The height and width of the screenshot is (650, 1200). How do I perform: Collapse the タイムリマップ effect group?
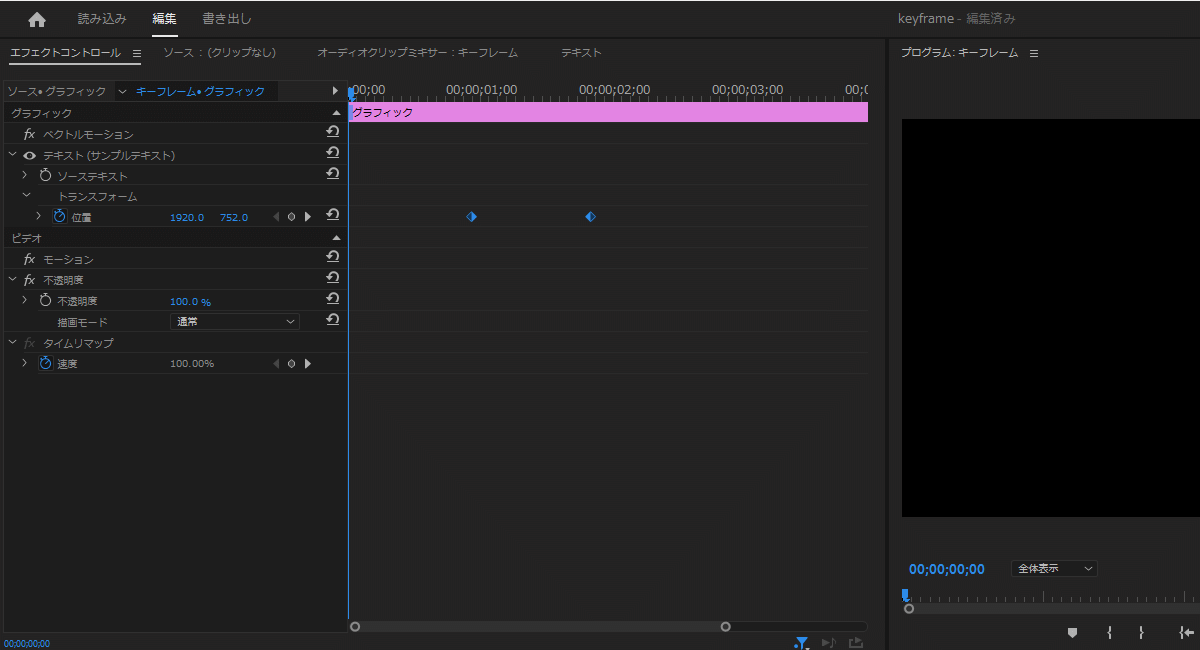click(13, 343)
